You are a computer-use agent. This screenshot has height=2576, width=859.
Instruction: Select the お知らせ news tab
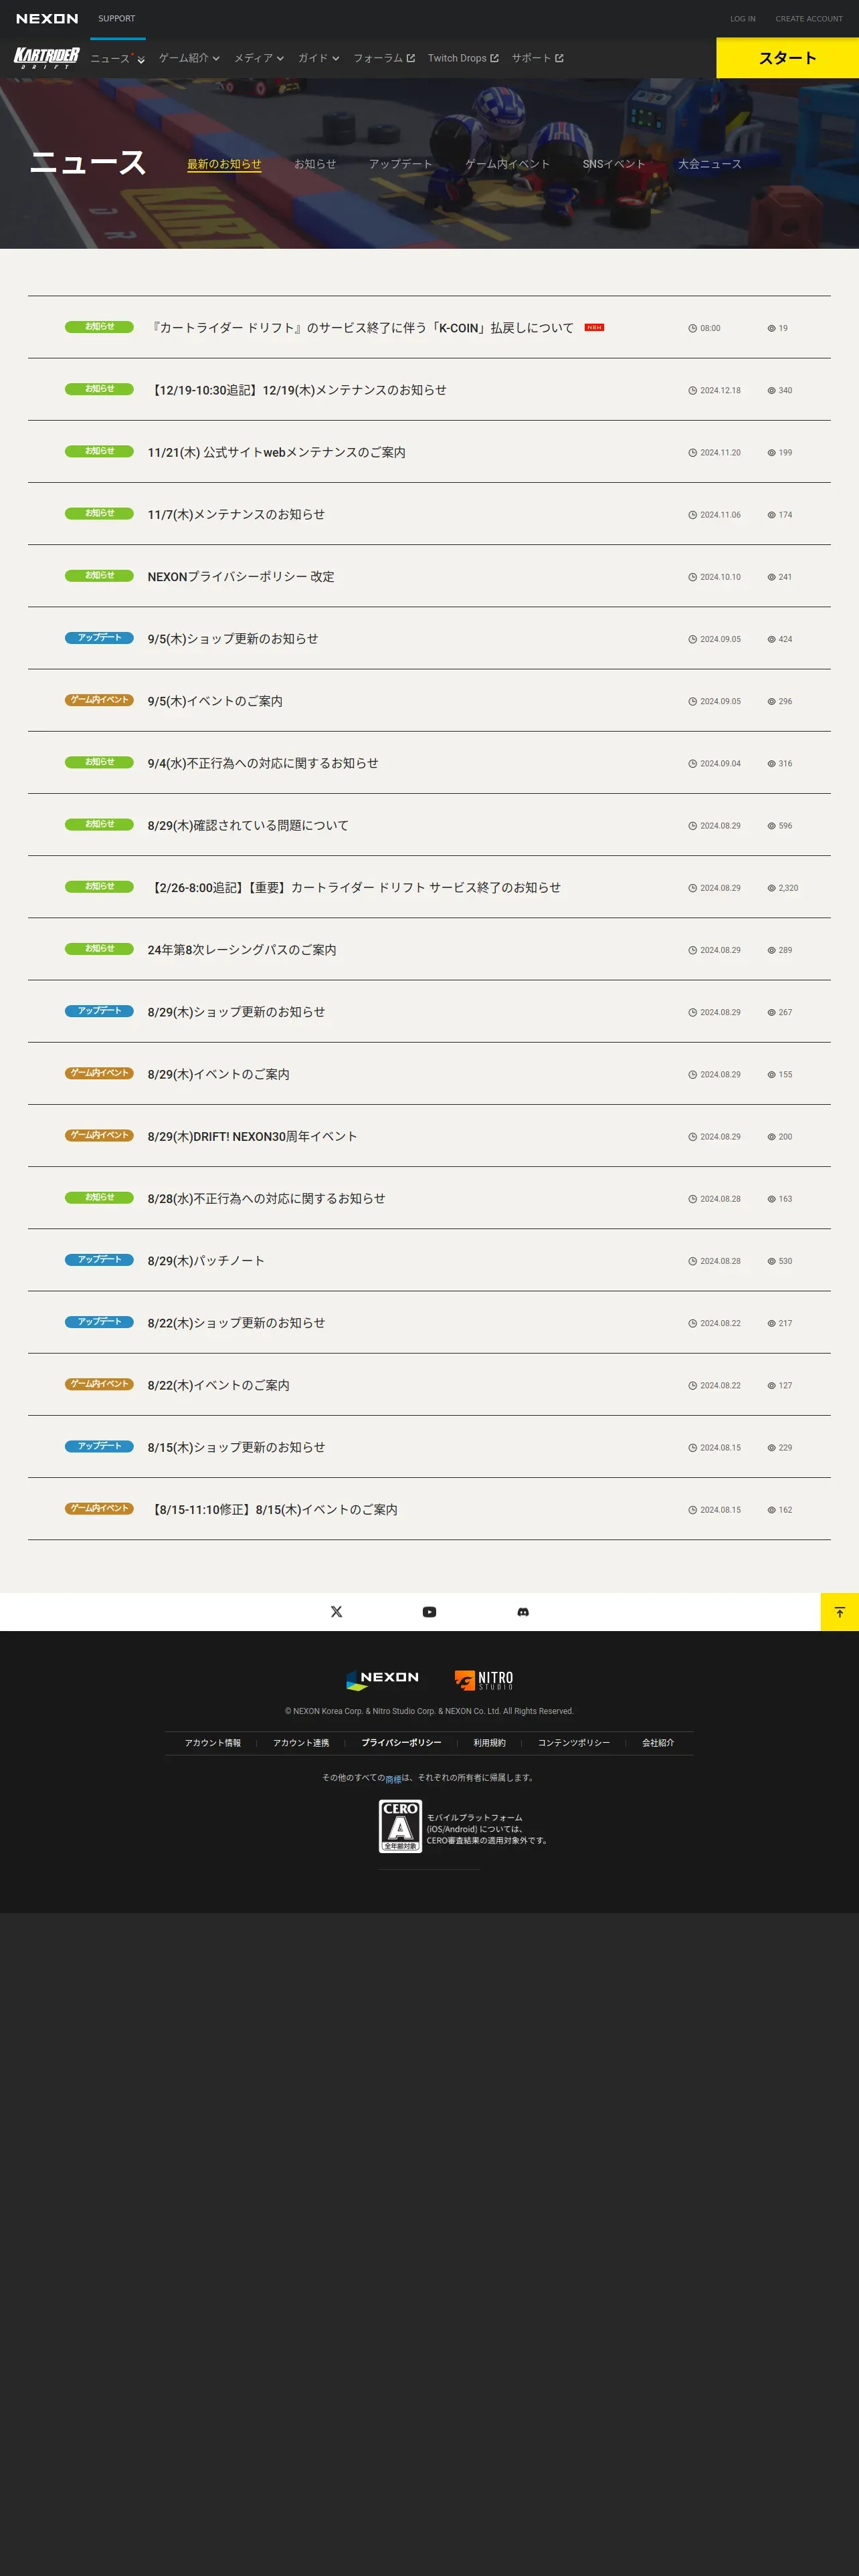point(315,164)
